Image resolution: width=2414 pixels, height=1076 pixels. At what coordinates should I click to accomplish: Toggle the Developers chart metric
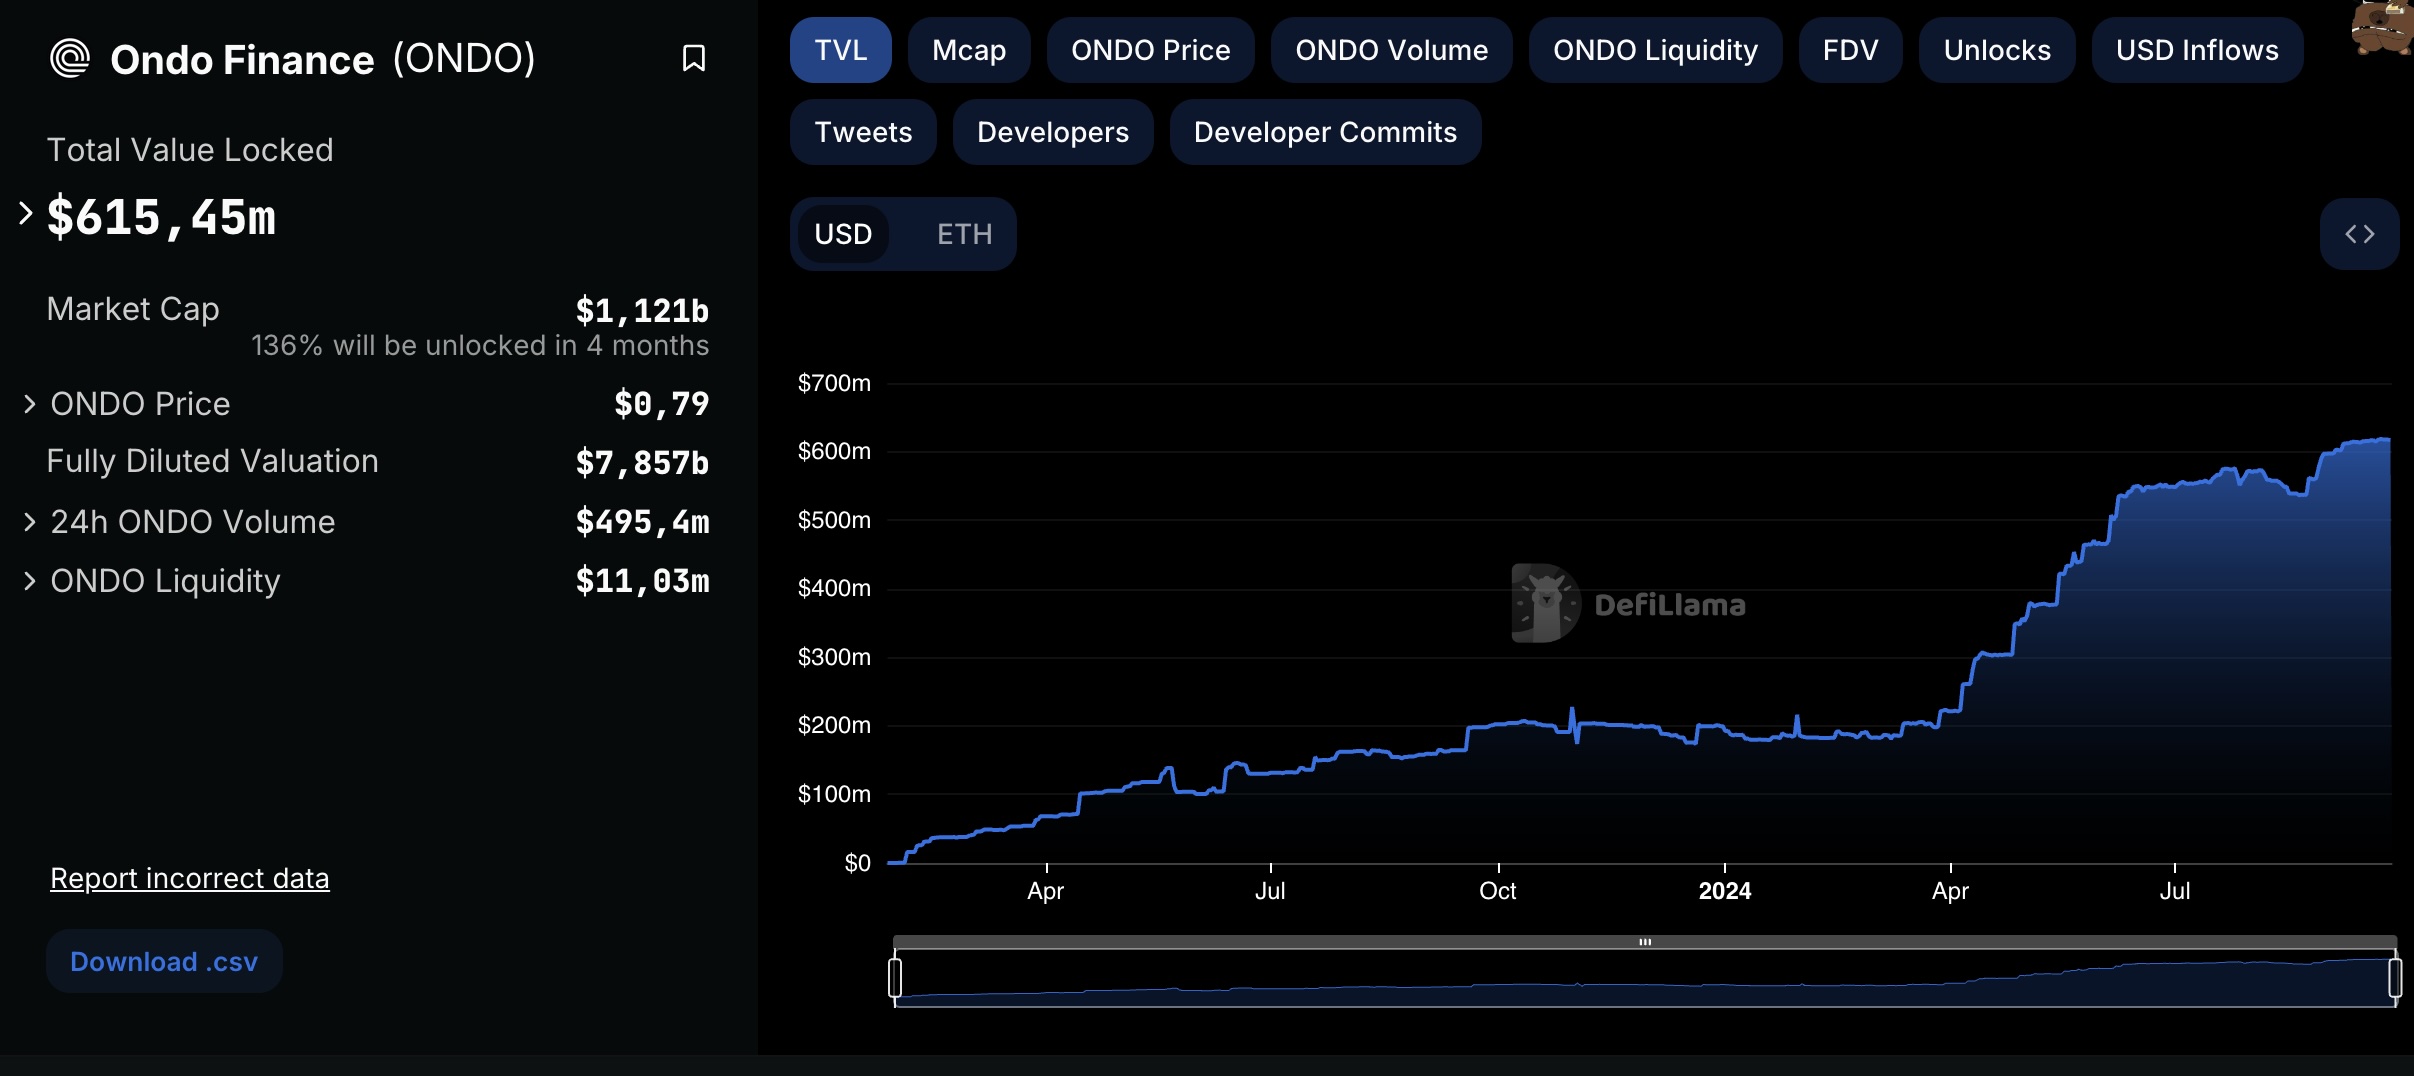(x=1053, y=132)
